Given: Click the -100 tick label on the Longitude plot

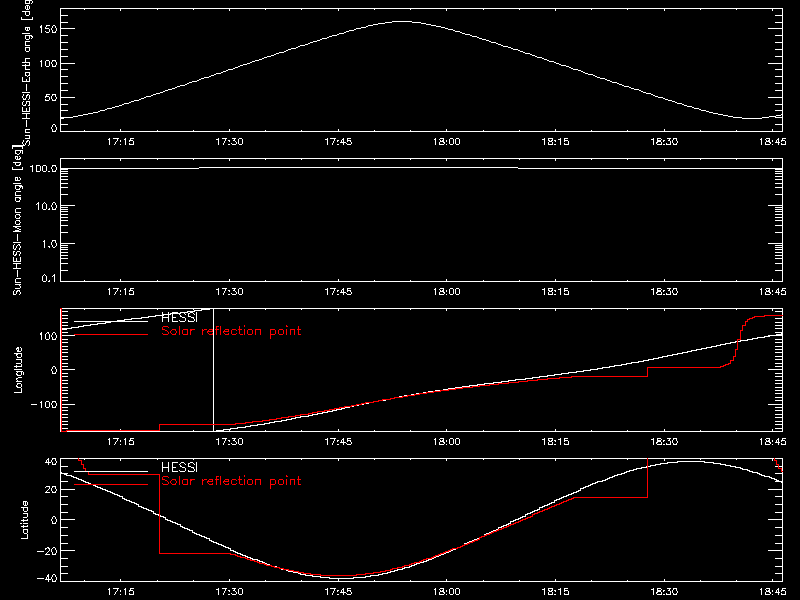Looking at the screenshot, I should tap(43, 404).
